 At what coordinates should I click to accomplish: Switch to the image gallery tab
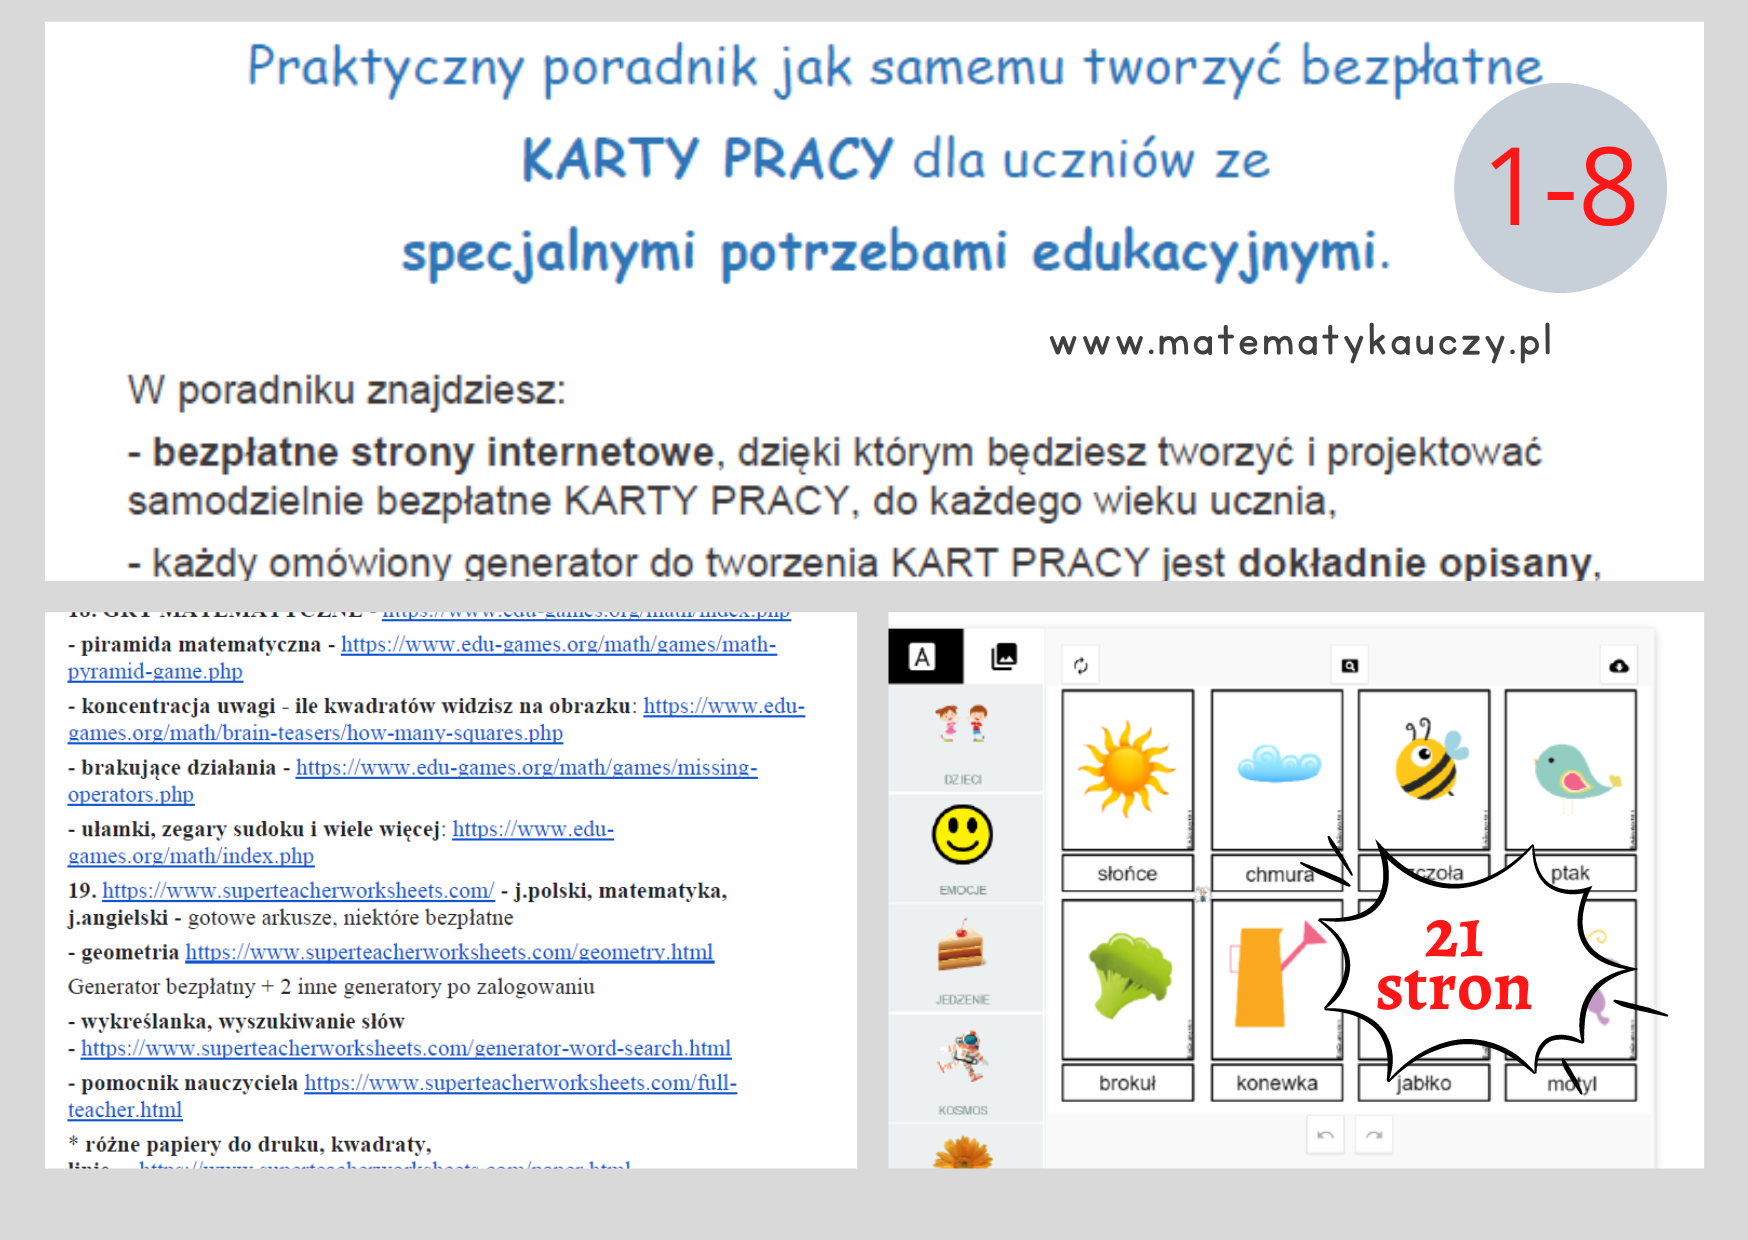click(x=1003, y=657)
